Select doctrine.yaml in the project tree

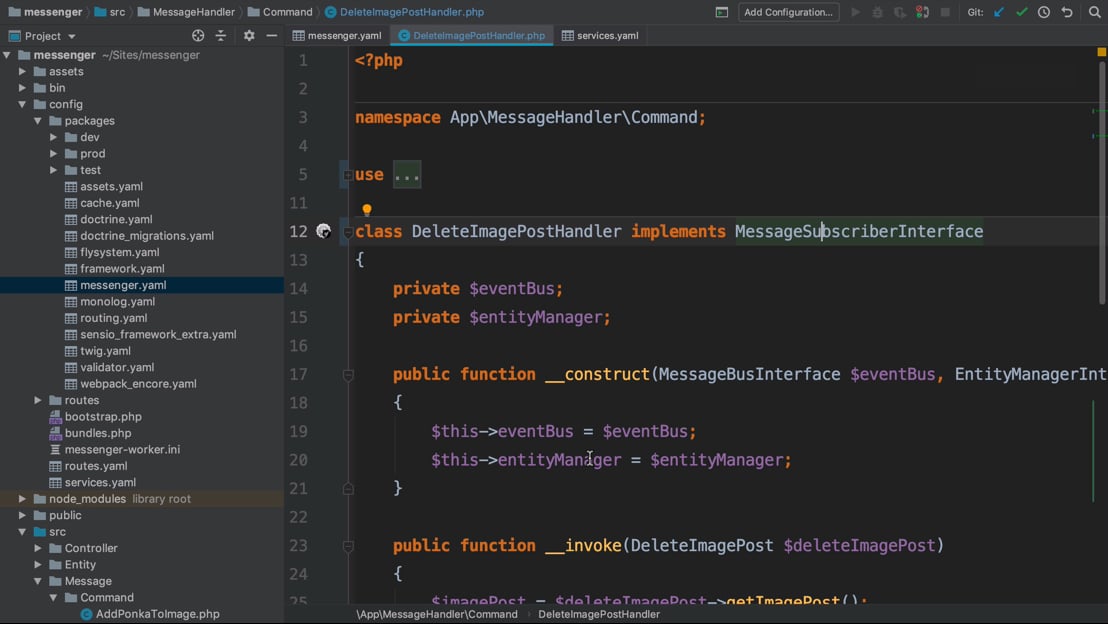click(x=116, y=219)
